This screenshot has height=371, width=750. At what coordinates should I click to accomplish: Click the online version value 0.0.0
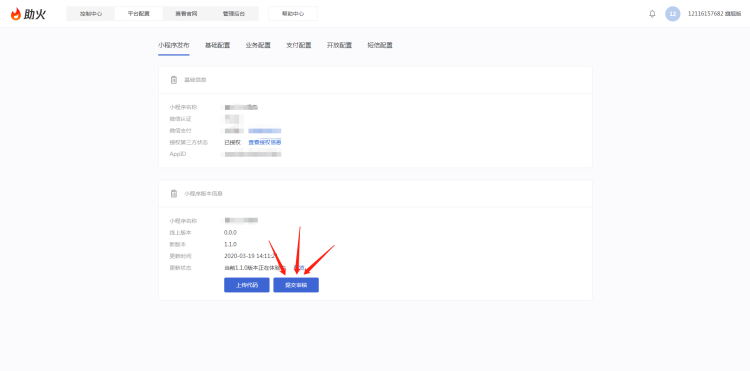(230, 233)
